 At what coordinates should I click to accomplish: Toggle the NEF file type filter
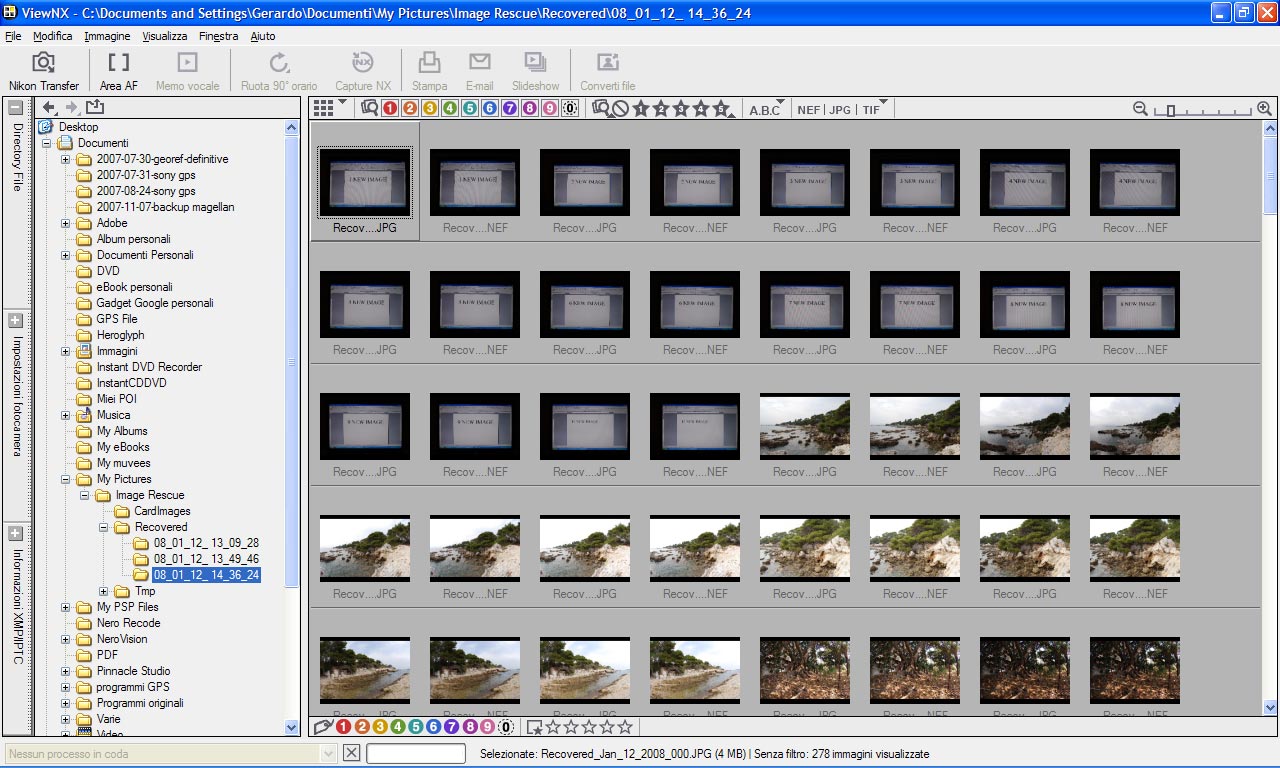point(808,110)
